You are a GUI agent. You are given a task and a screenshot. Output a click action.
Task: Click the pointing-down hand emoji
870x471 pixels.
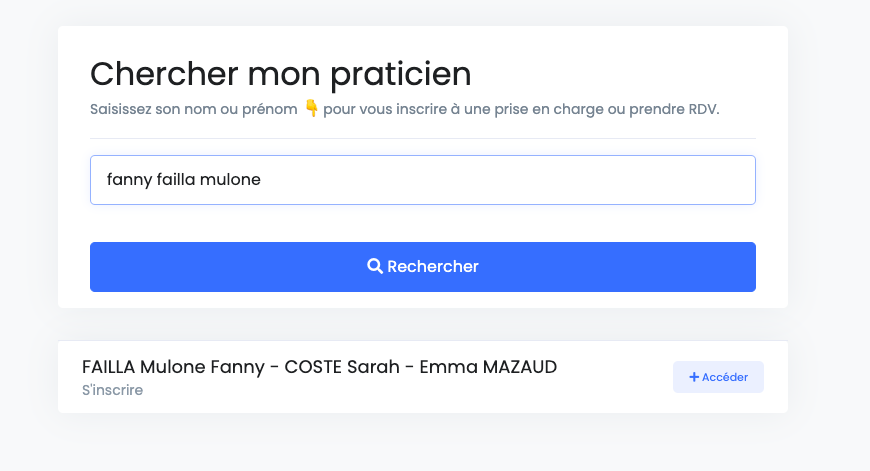point(310,108)
